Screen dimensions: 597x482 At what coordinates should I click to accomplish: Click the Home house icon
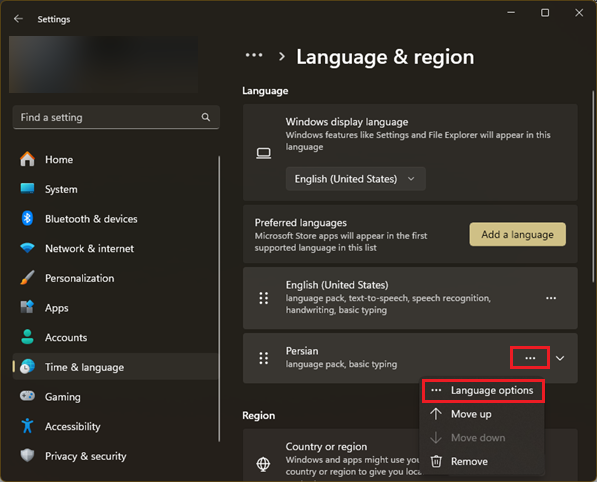pos(27,159)
